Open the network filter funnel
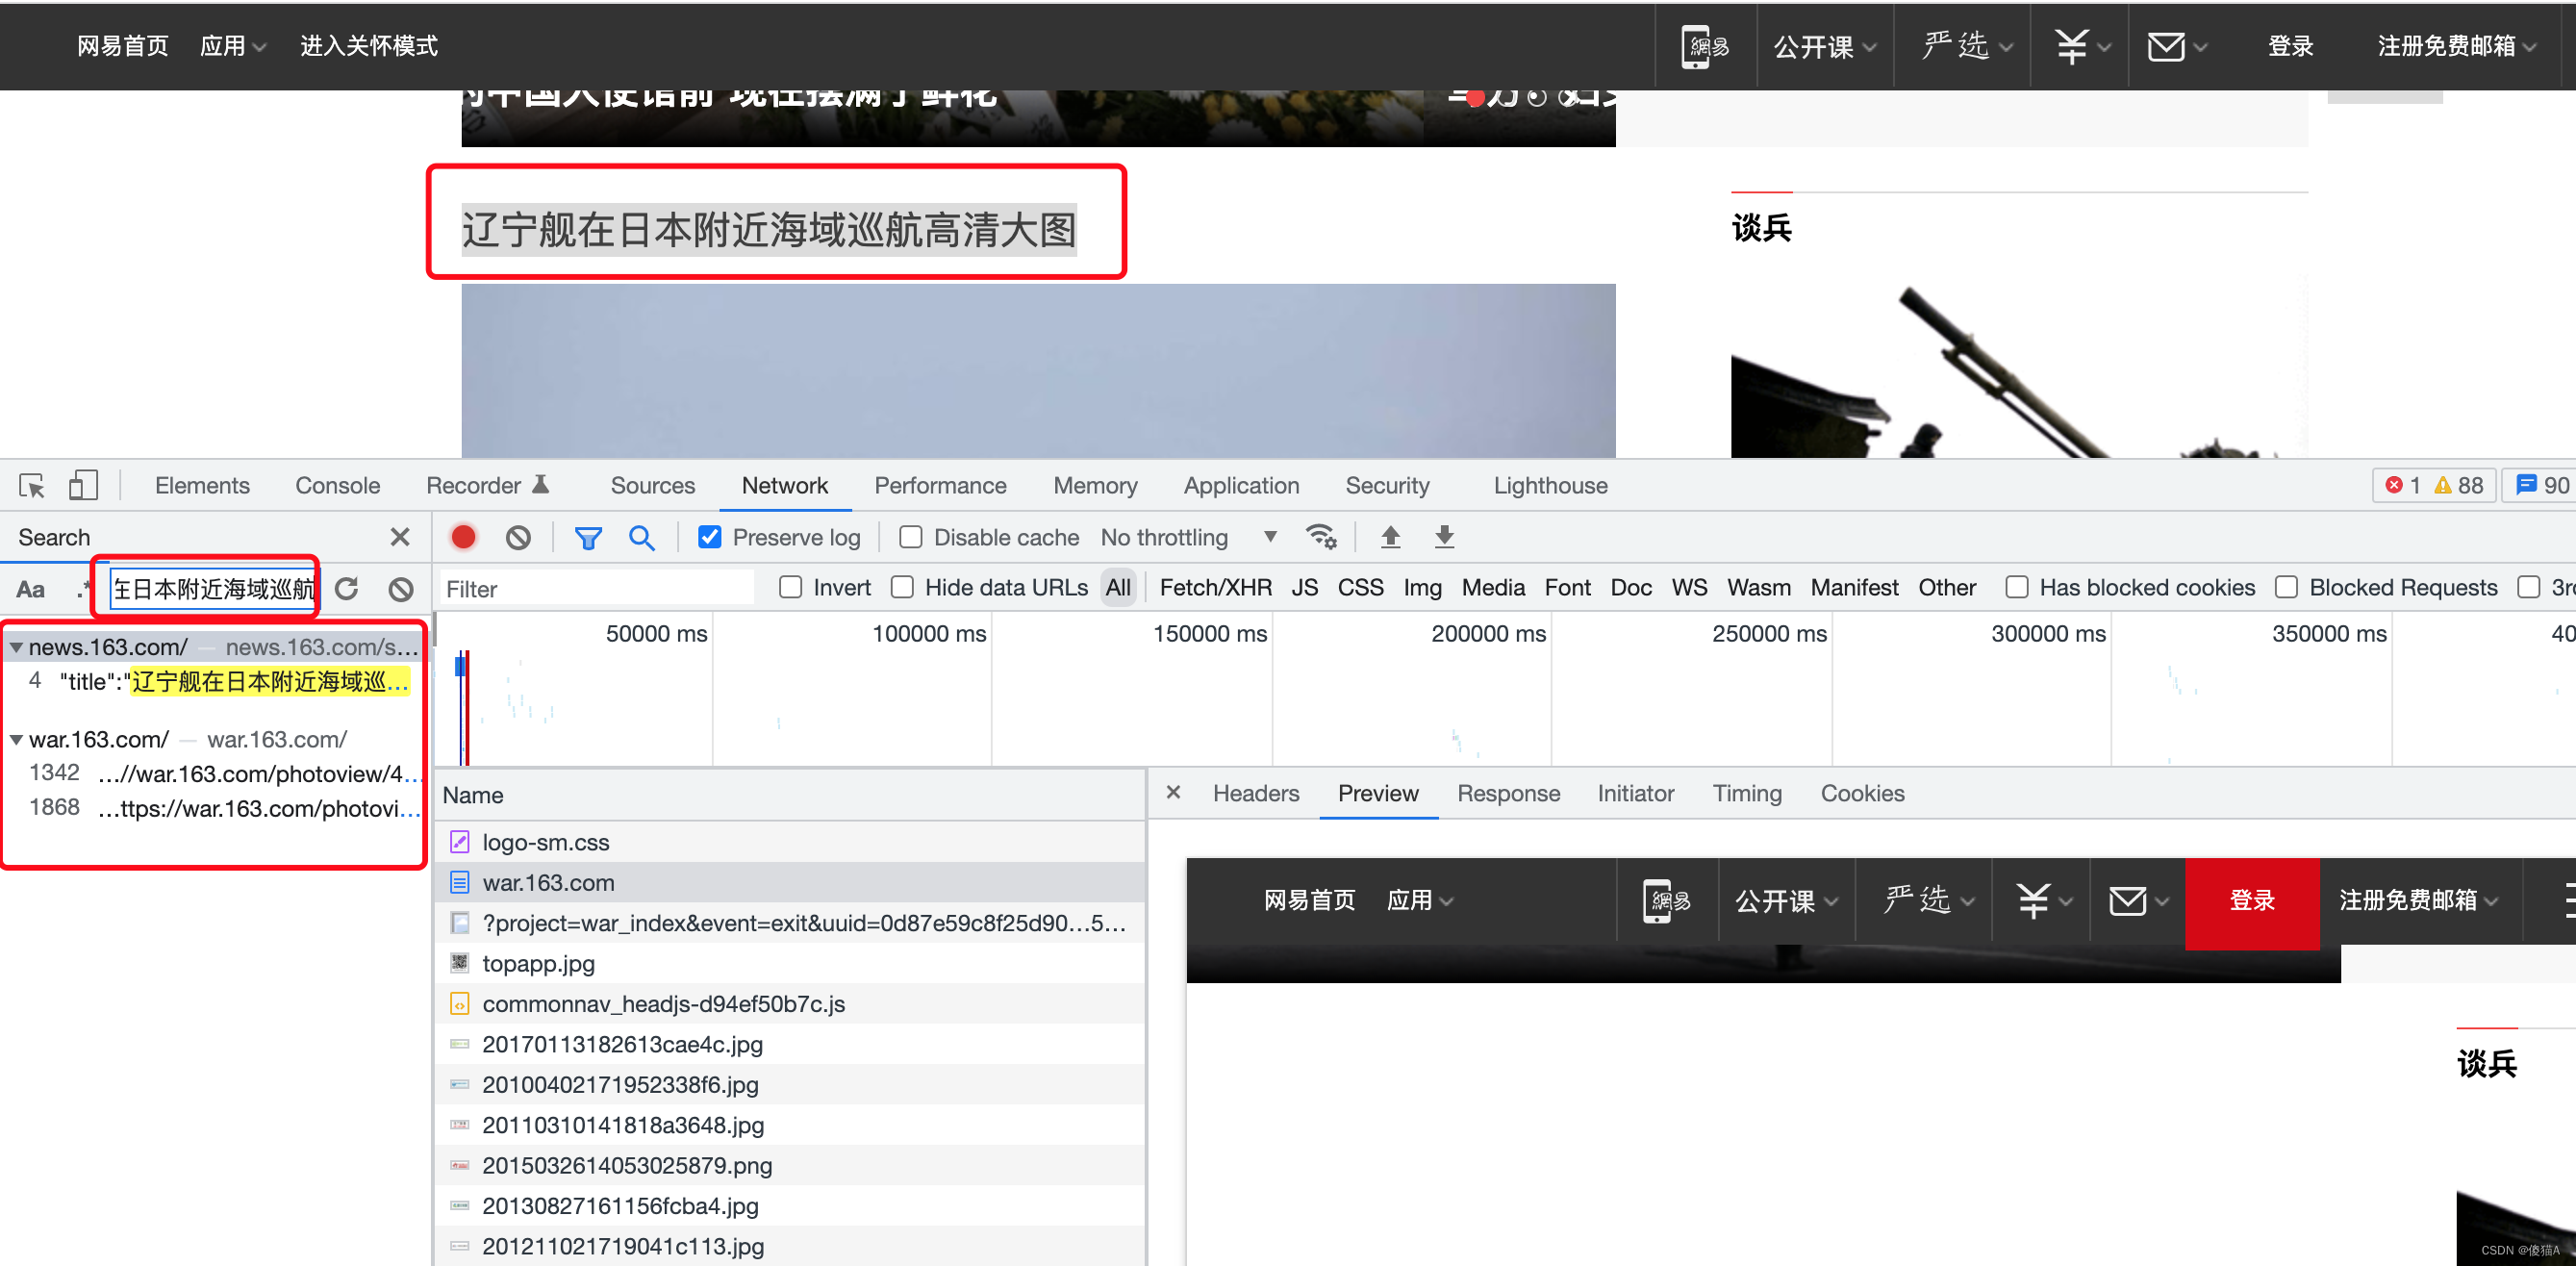2576x1266 pixels. 588,537
